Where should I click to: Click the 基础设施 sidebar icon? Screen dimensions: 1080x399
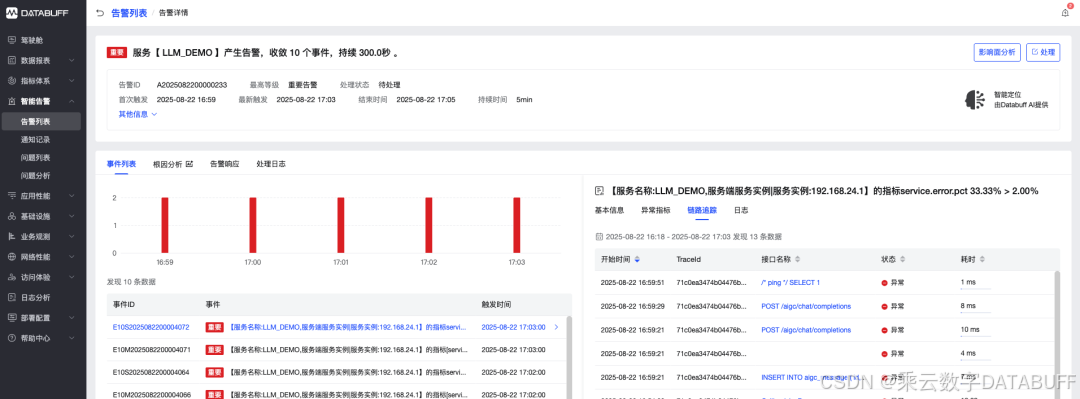(x=12, y=216)
